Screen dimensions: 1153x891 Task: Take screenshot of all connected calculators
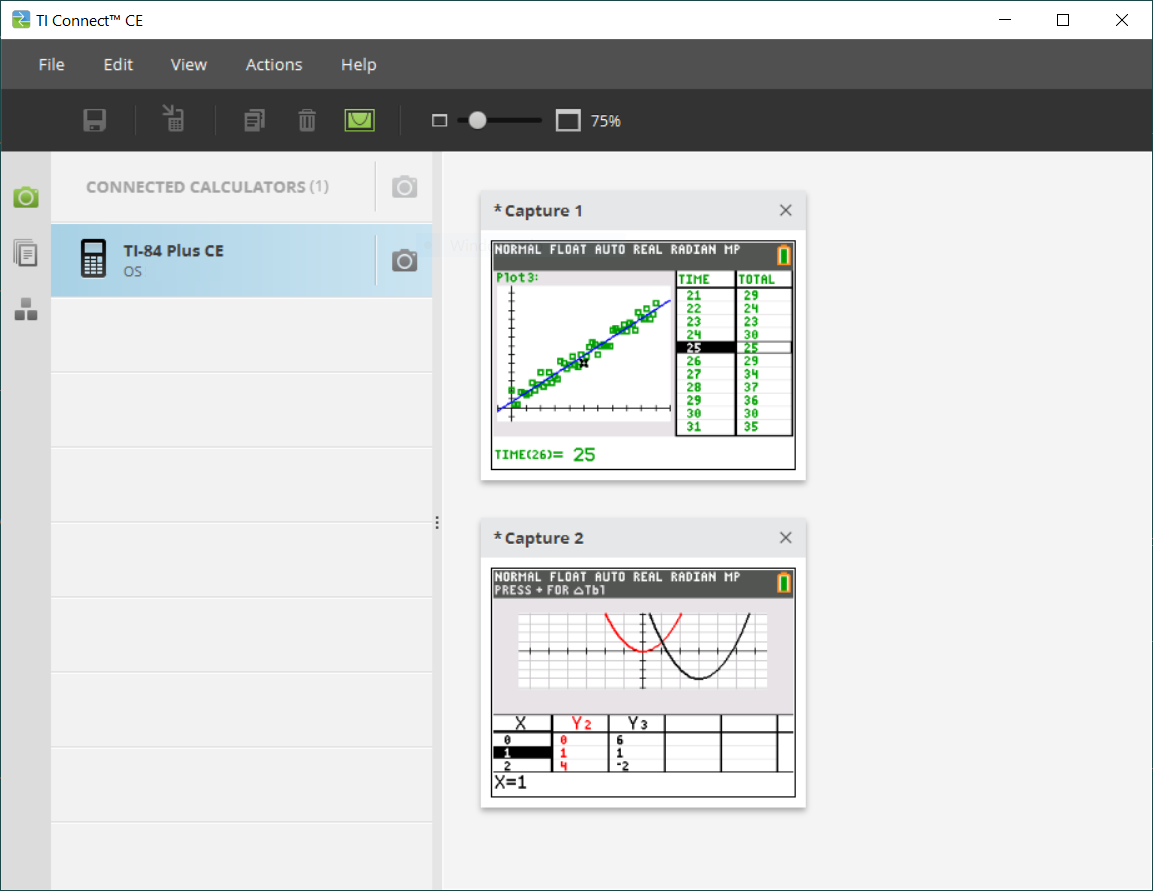point(404,187)
